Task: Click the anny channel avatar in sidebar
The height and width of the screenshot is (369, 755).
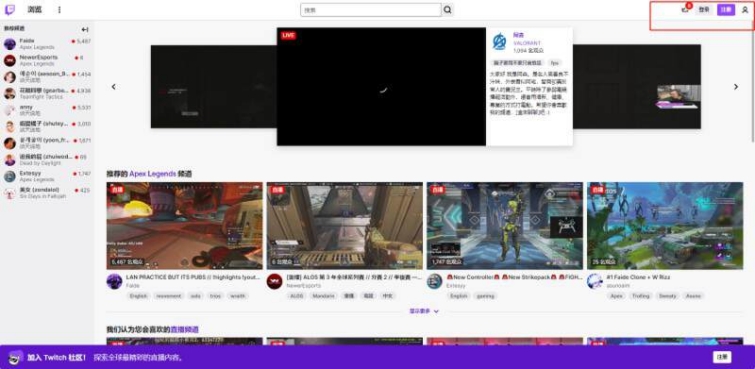Action: click(x=10, y=110)
